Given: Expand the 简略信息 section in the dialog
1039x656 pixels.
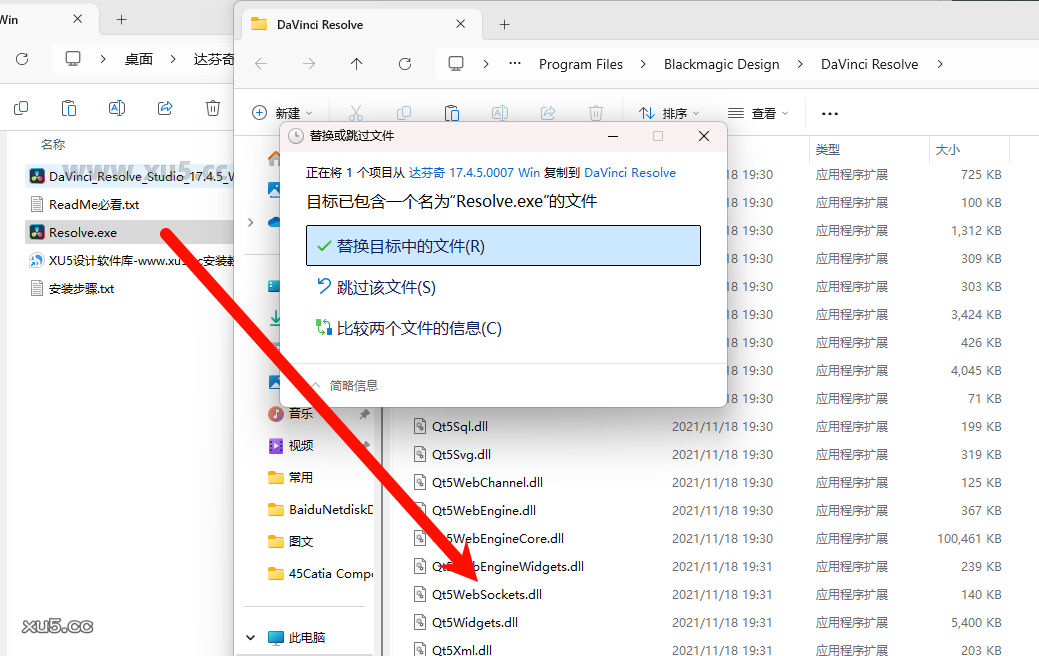Looking at the screenshot, I should click(x=351, y=384).
